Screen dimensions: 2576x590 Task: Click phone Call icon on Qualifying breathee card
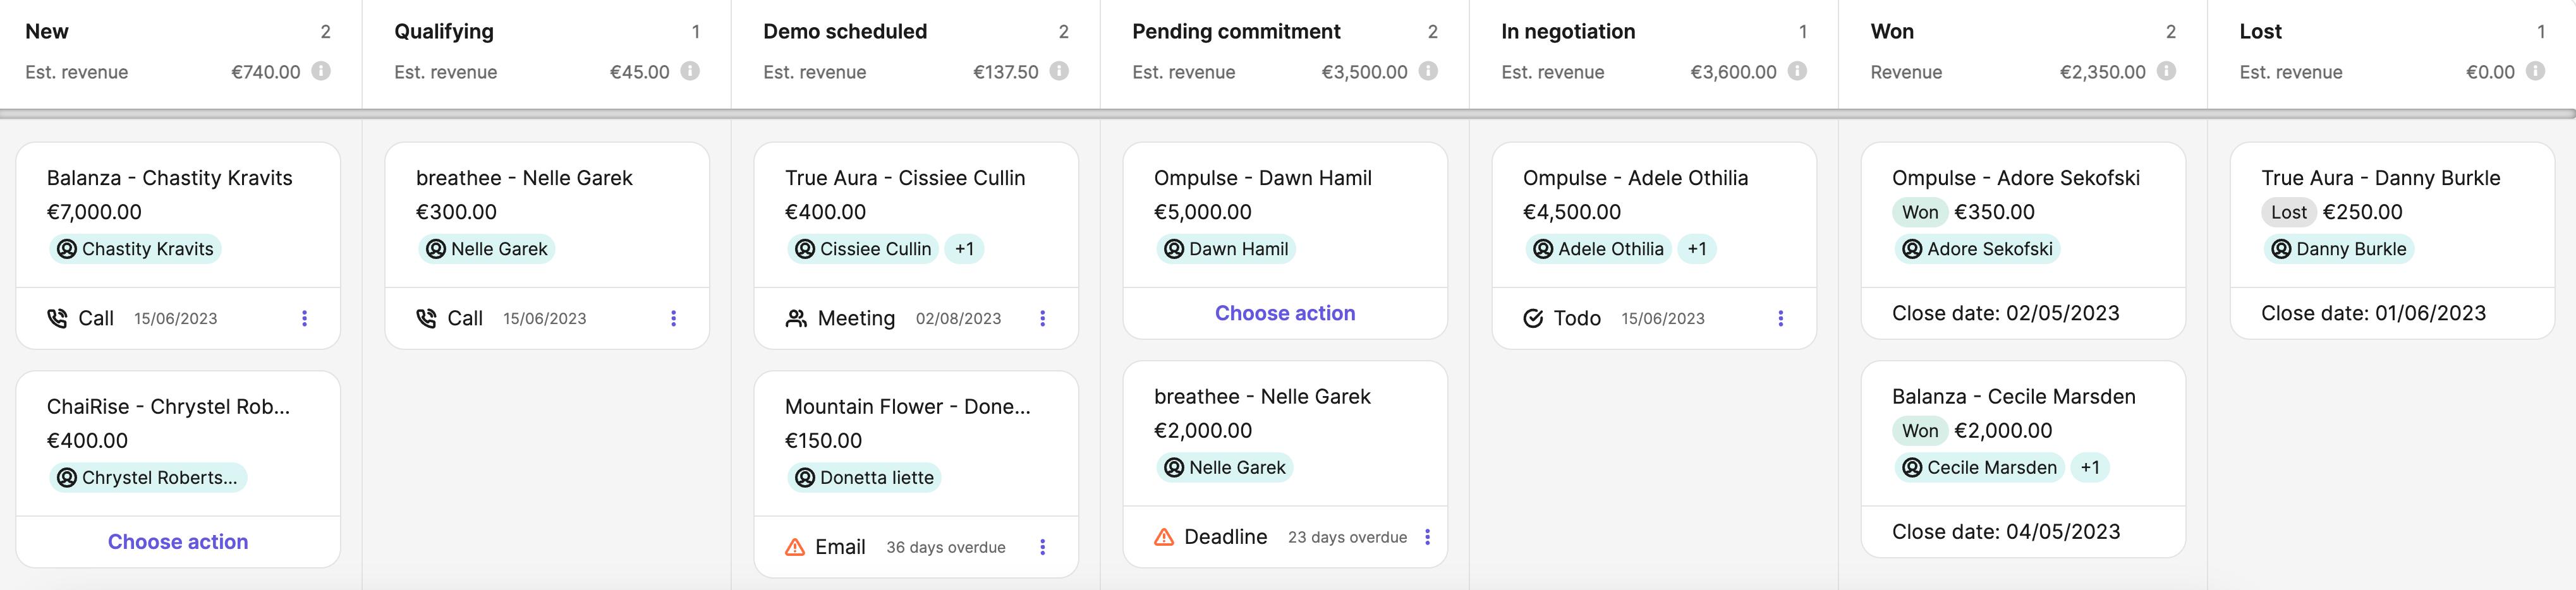427,318
